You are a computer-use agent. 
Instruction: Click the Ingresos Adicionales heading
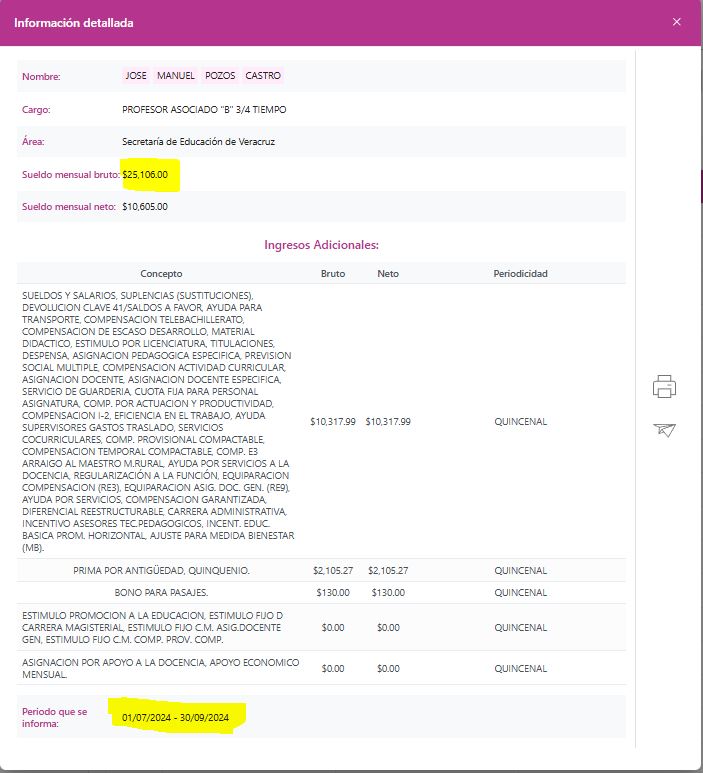tap(321, 245)
